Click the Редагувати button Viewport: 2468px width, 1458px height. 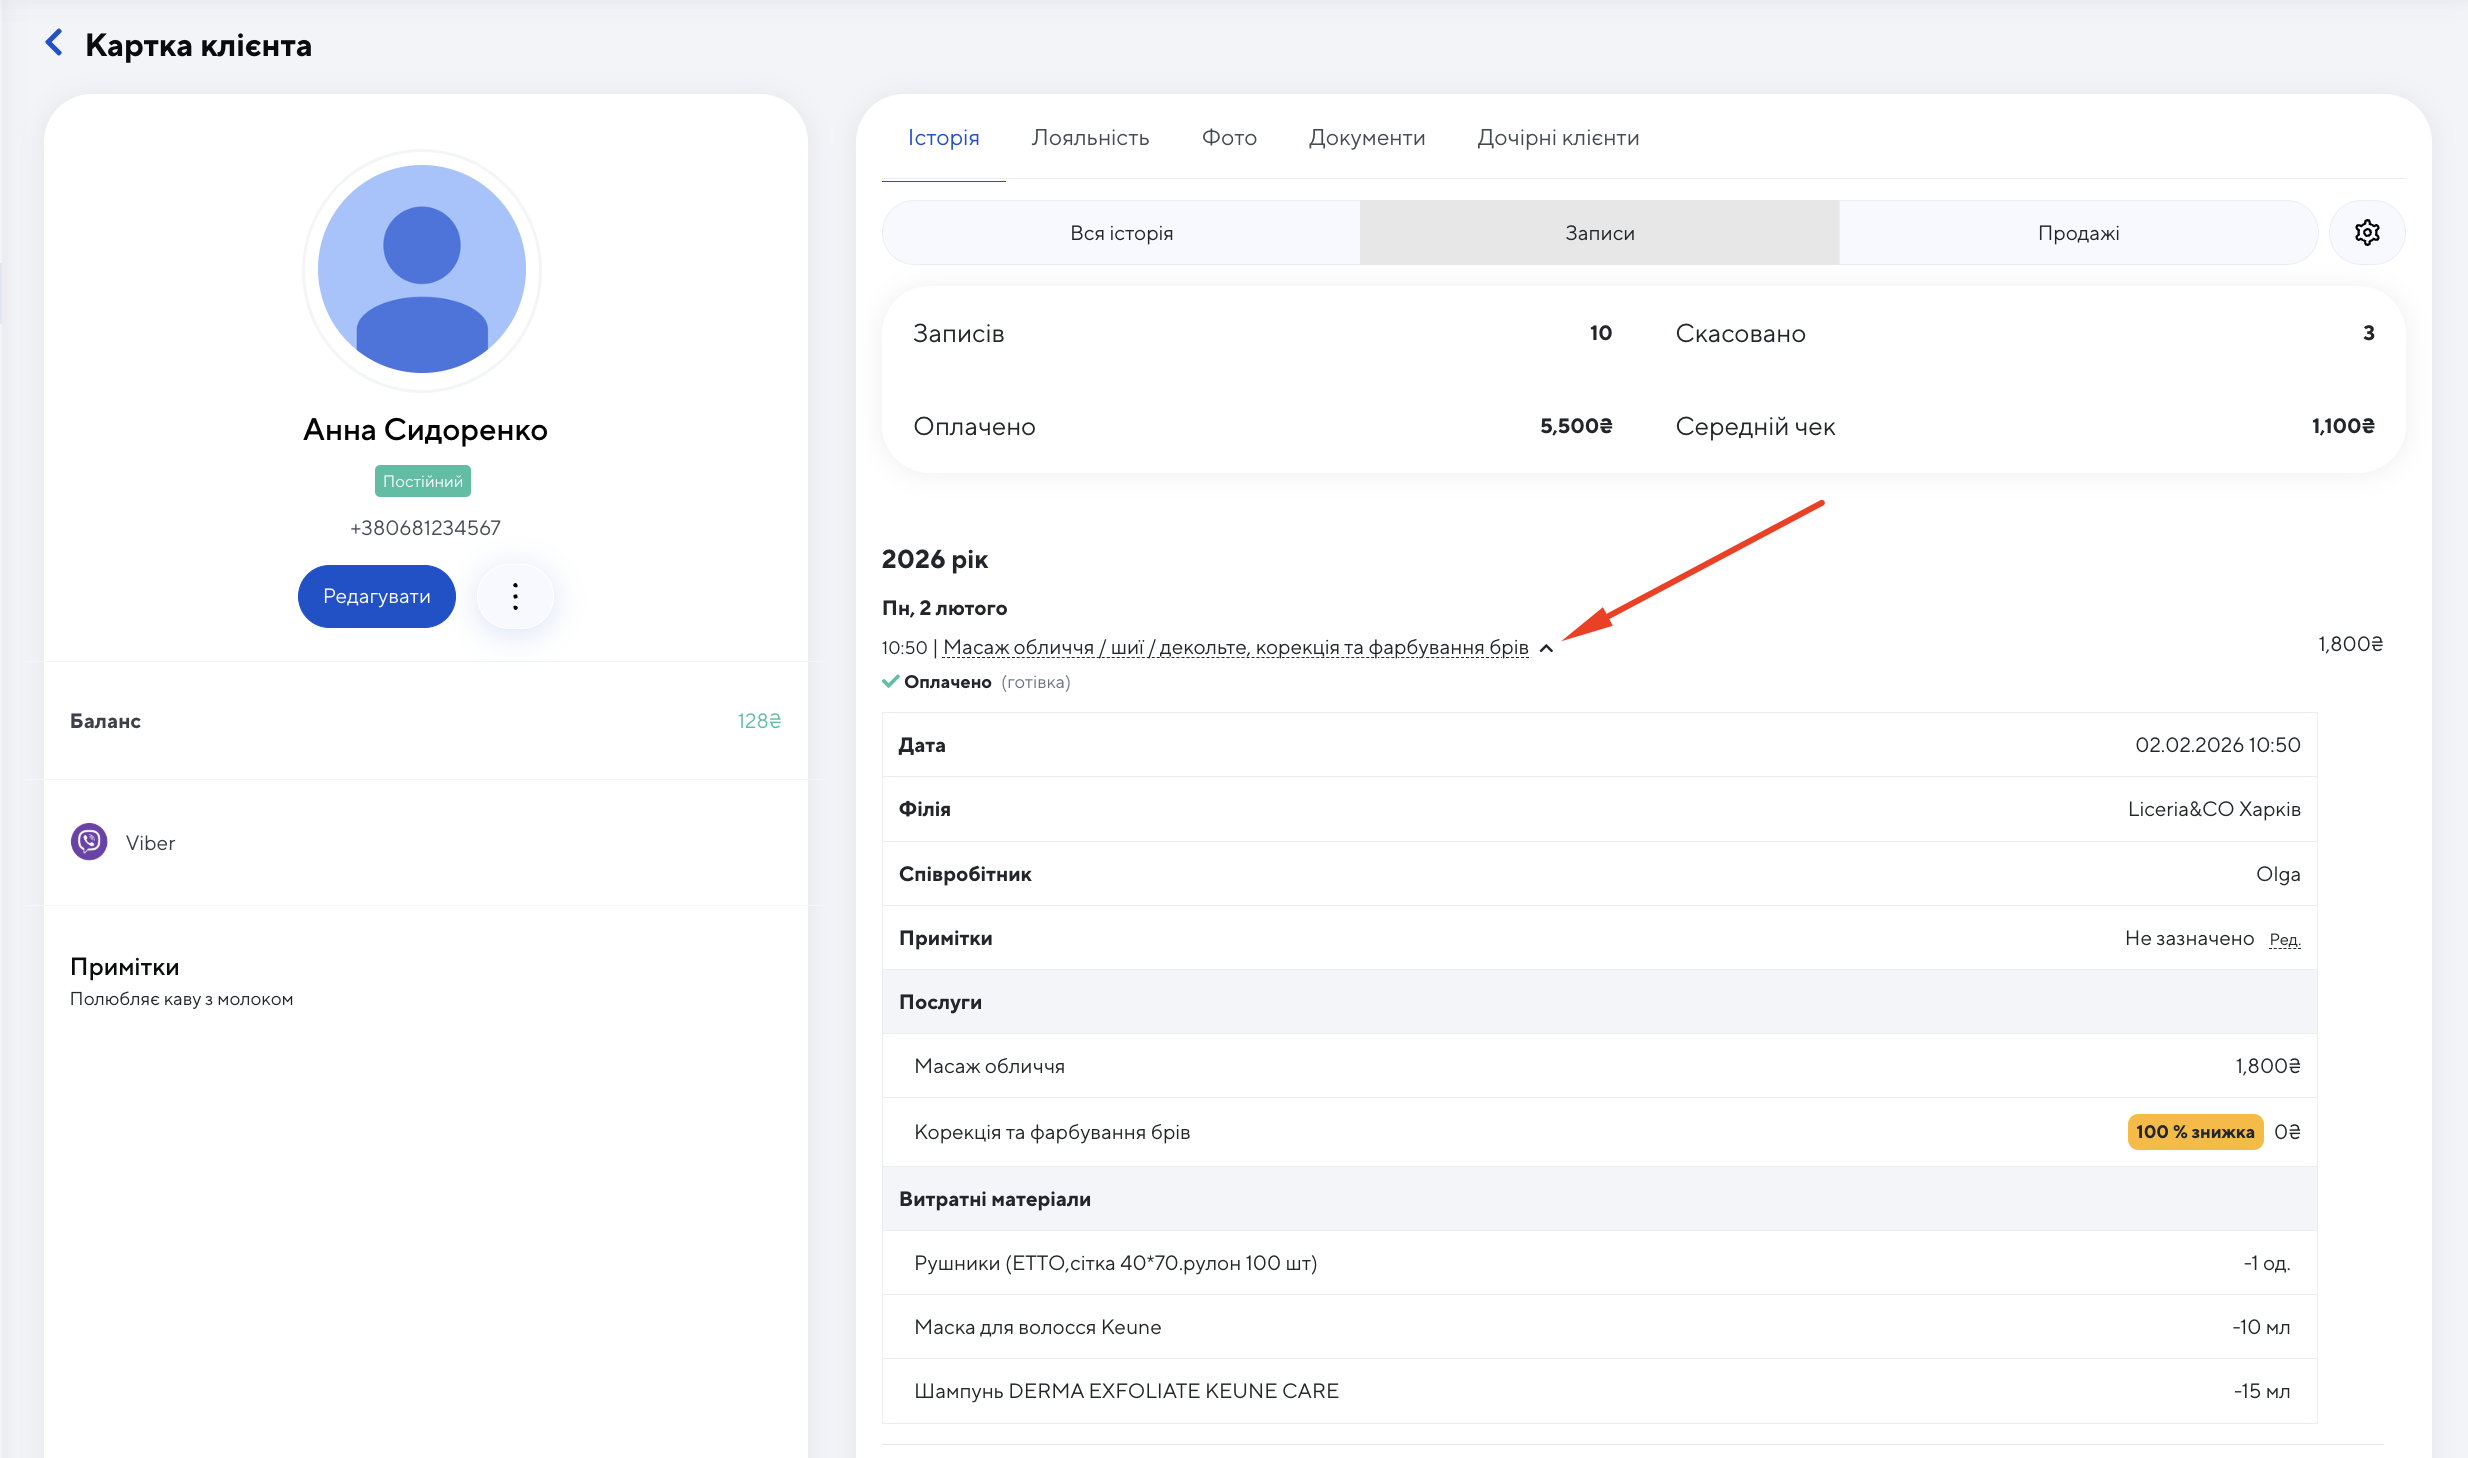[377, 597]
